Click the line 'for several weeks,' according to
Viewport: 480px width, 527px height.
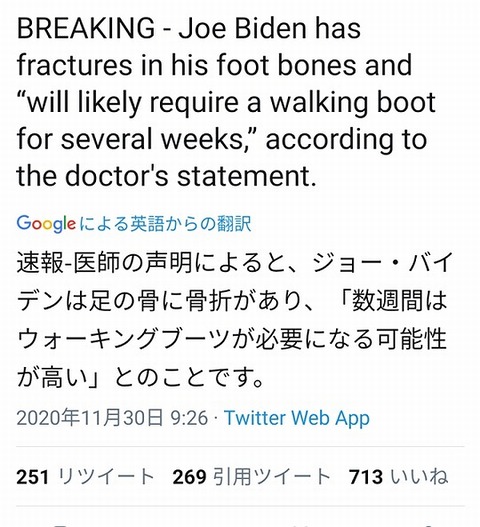click(x=222, y=140)
